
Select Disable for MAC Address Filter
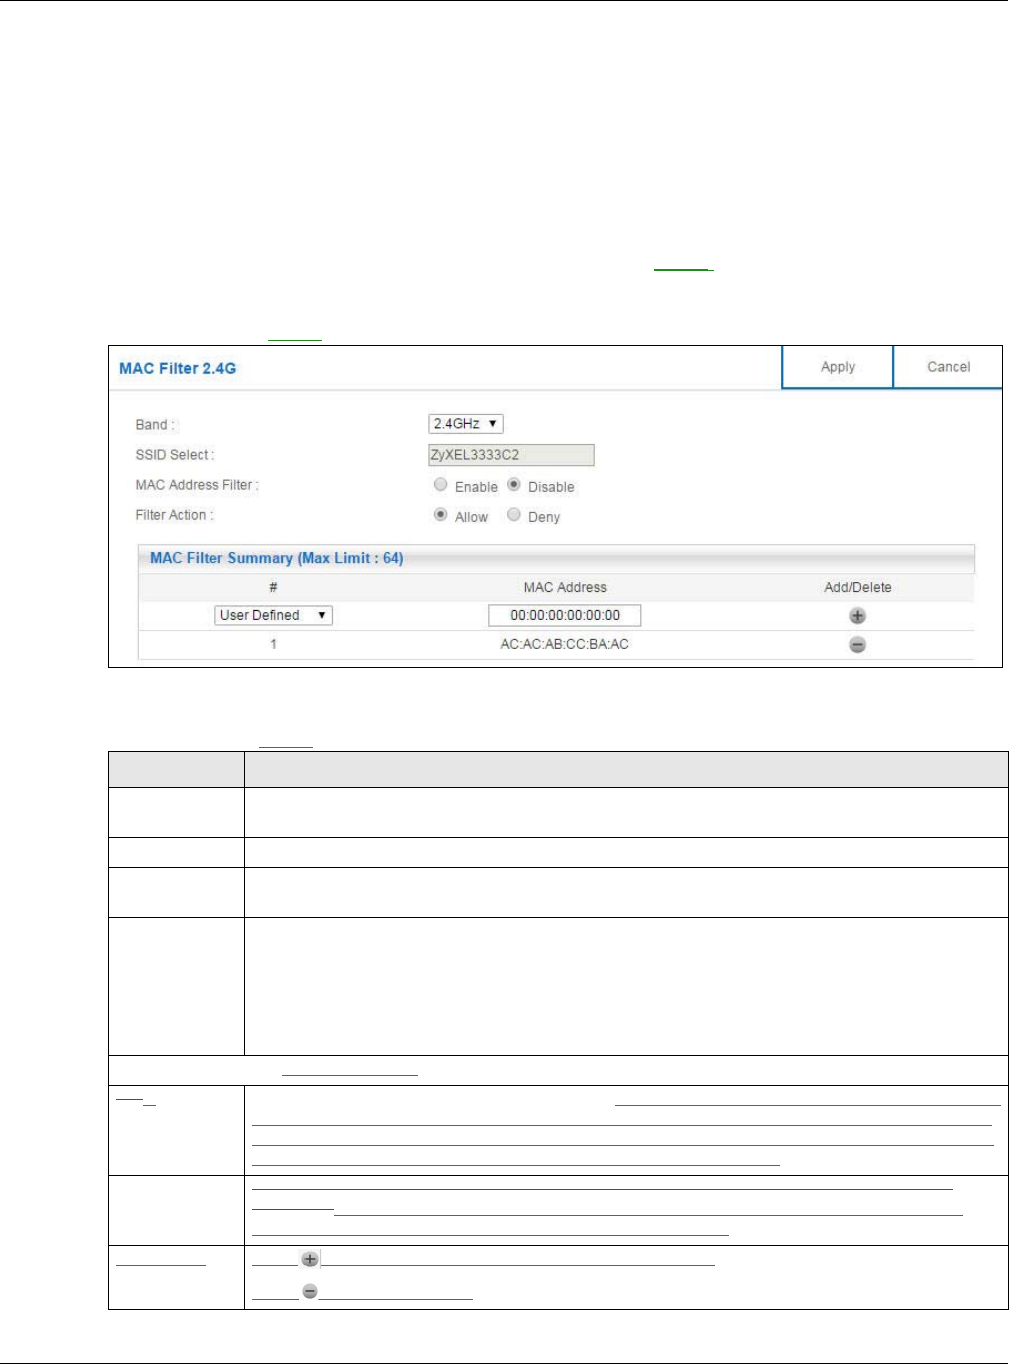coord(514,485)
